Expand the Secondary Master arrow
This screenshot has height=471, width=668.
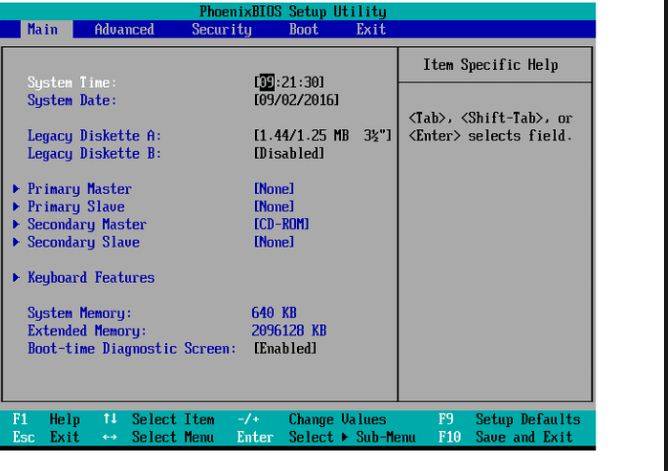click(16, 224)
